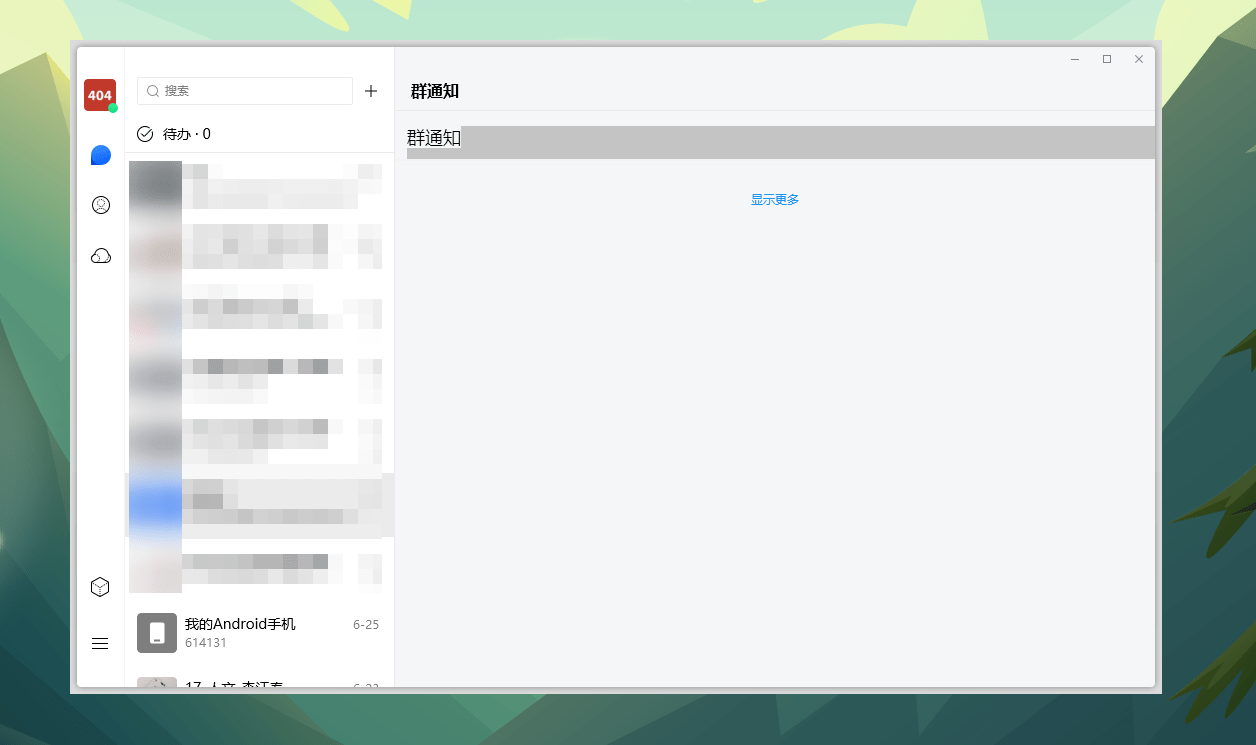Open the cloud Spaces sidebar icon

pyautogui.click(x=100, y=256)
